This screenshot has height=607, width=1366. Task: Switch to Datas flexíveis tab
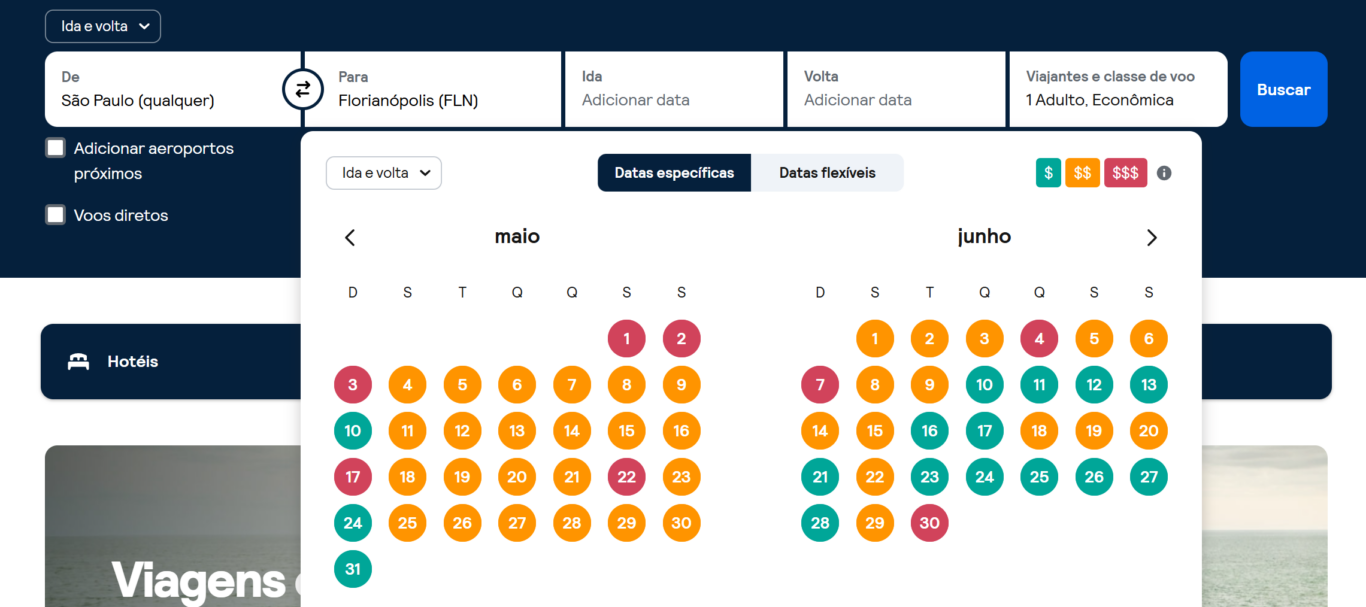coord(827,173)
